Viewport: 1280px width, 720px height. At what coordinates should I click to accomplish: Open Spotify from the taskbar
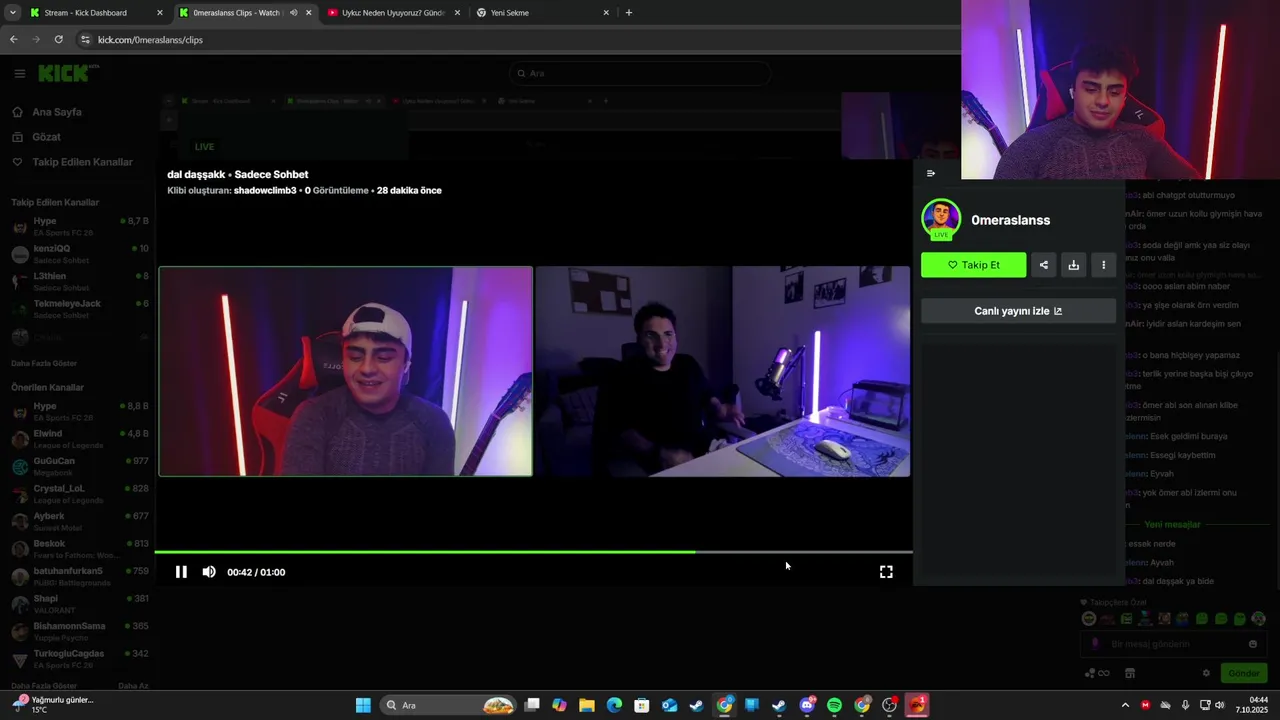[835, 705]
